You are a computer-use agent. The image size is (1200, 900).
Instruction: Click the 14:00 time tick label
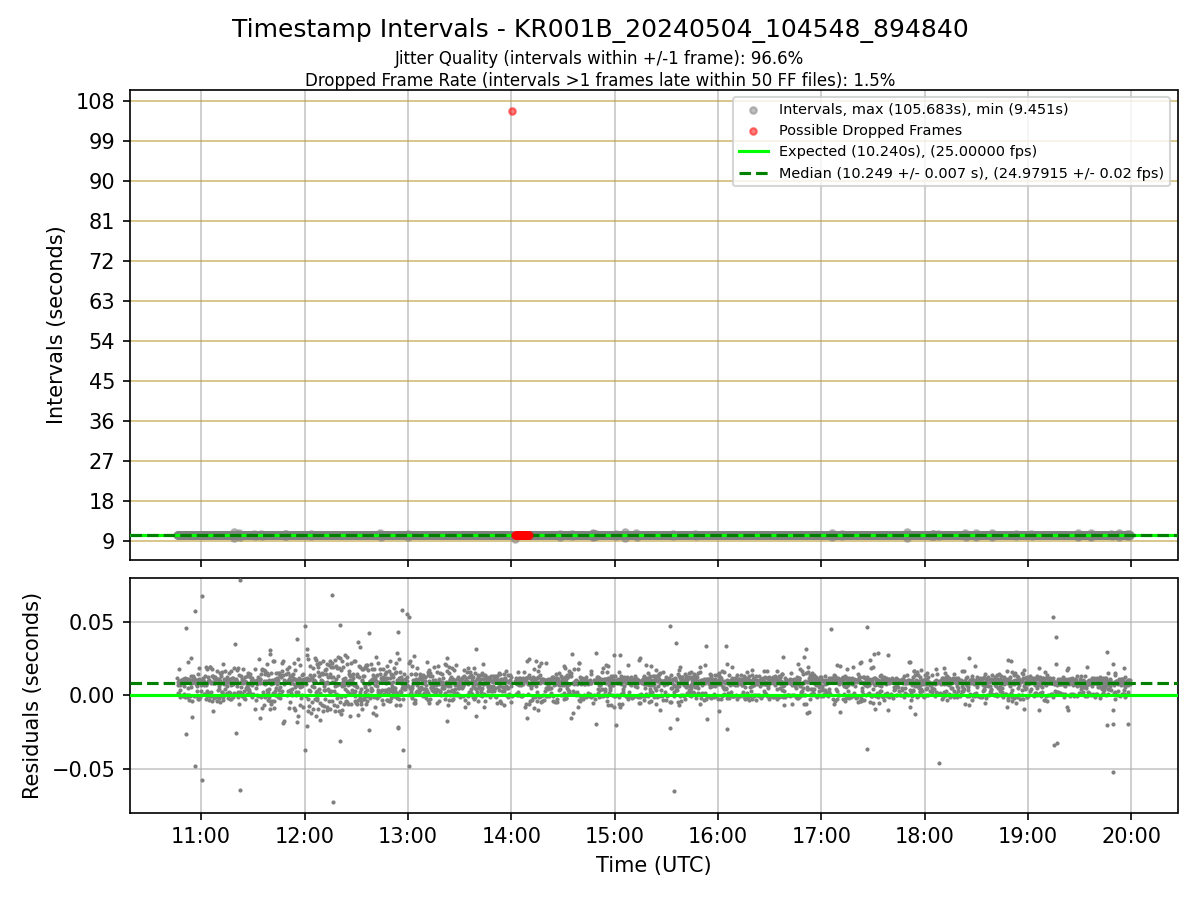click(x=511, y=834)
